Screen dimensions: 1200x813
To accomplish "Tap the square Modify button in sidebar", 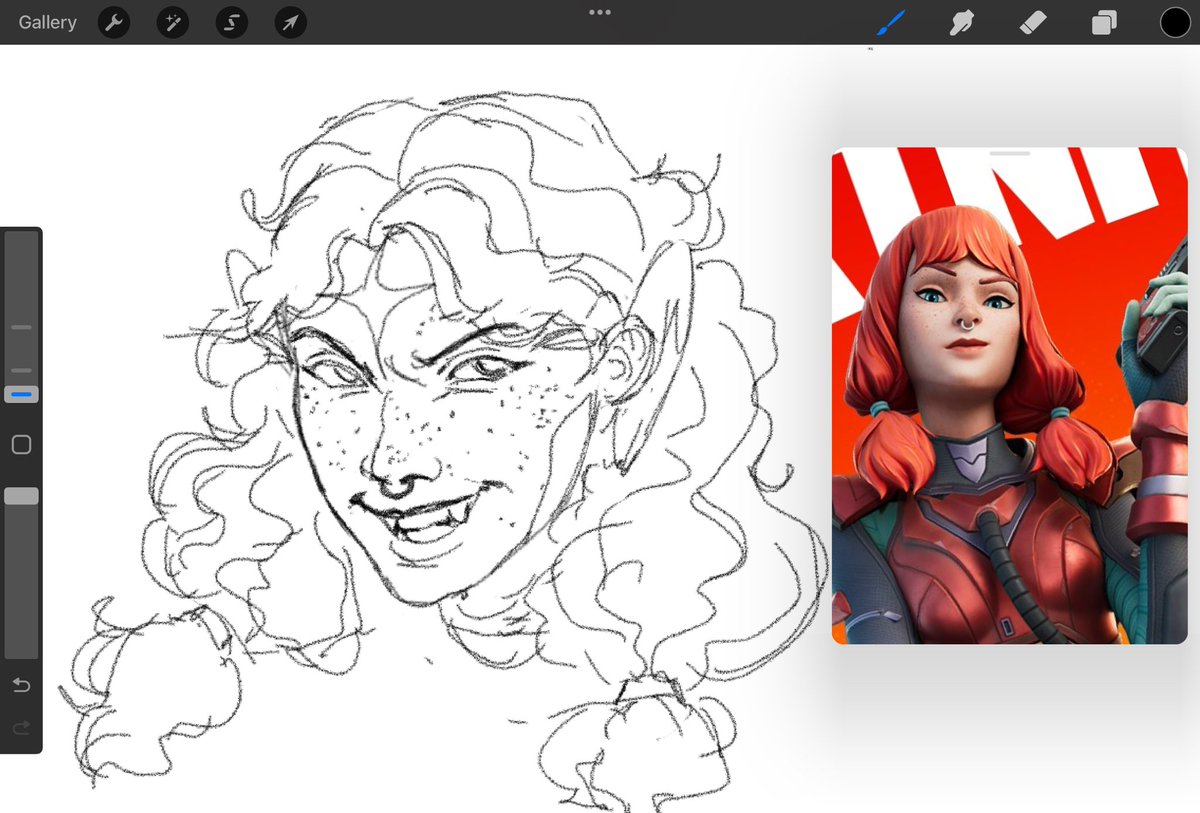I will coord(21,445).
